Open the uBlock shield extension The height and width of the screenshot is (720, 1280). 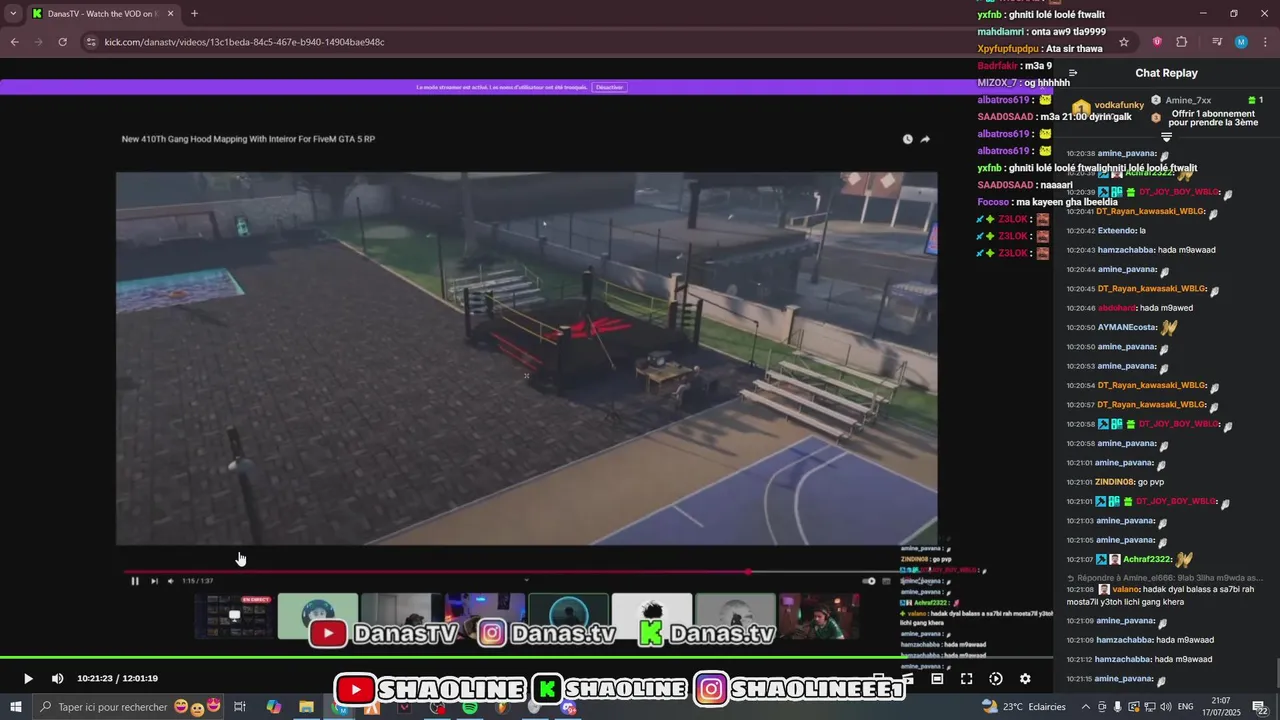point(1157,42)
